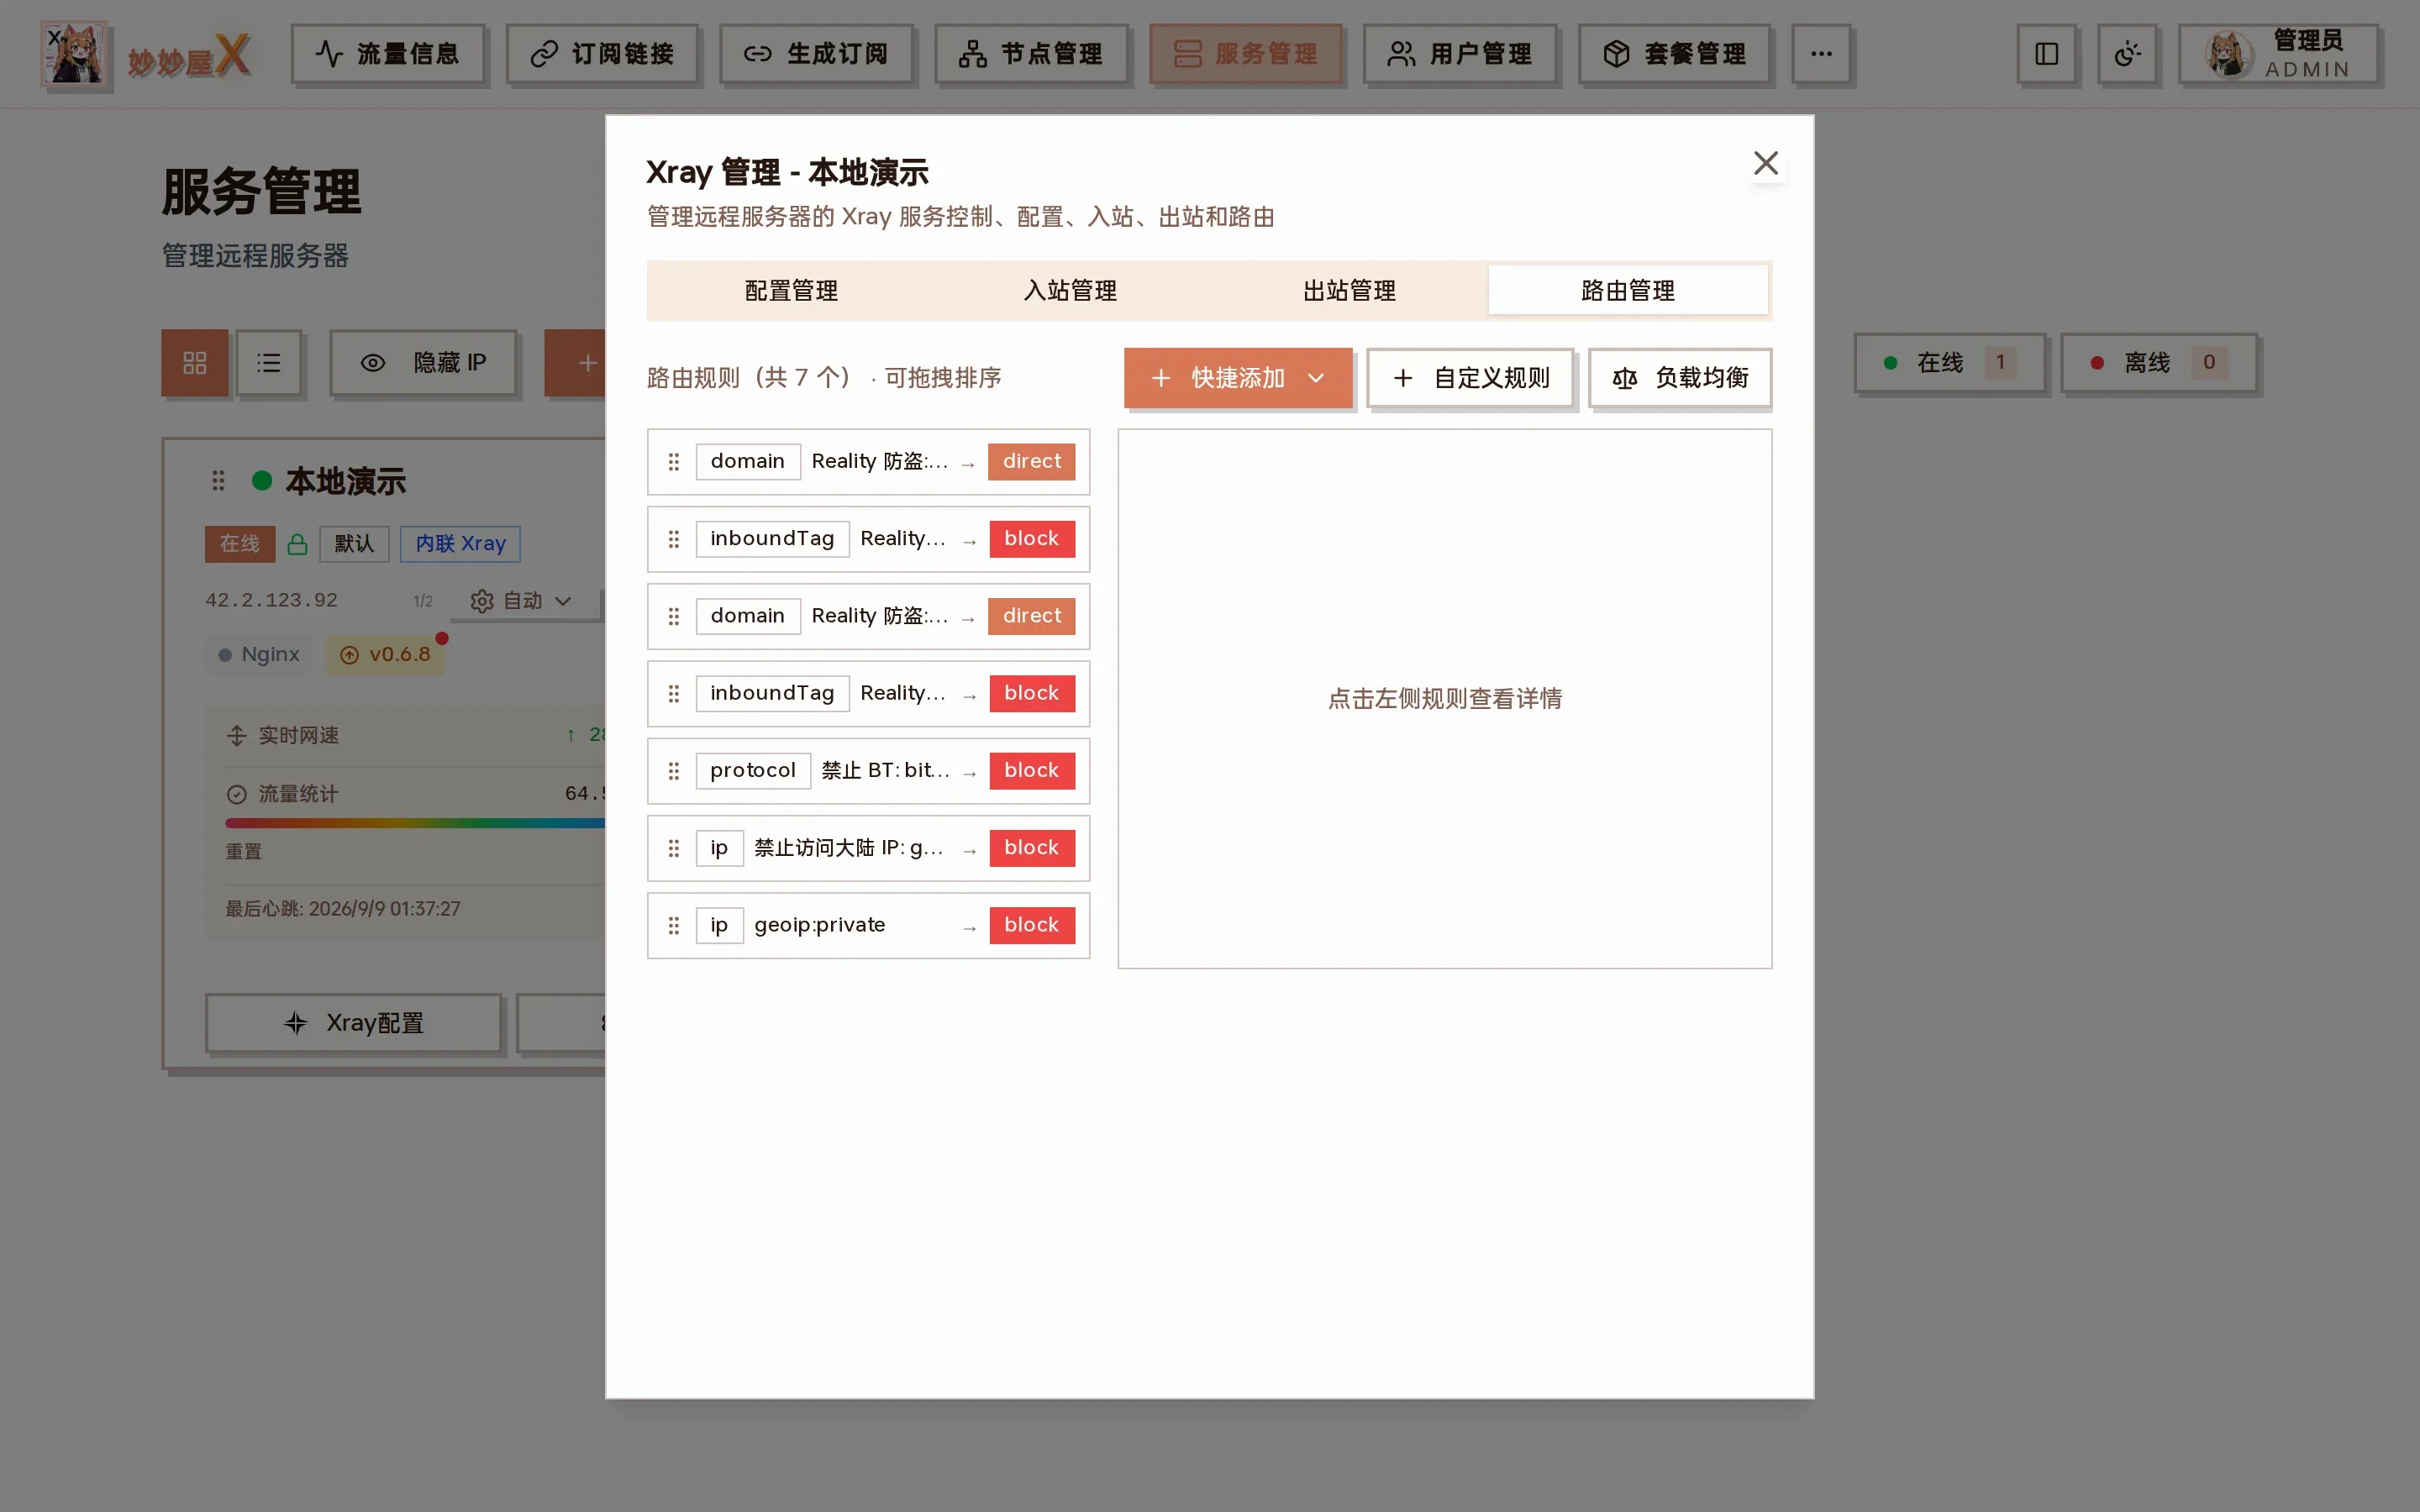This screenshot has width=2420, height=1512.
Task: Open the 流量信息 traffic info page
Action: click(388, 54)
